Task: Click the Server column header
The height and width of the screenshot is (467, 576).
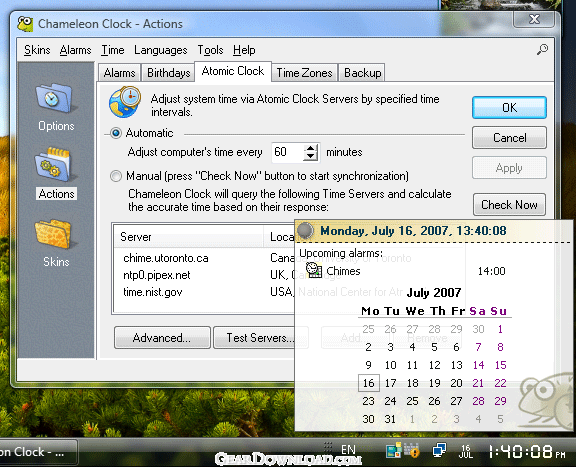Action: pyautogui.click(x=189, y=237)
